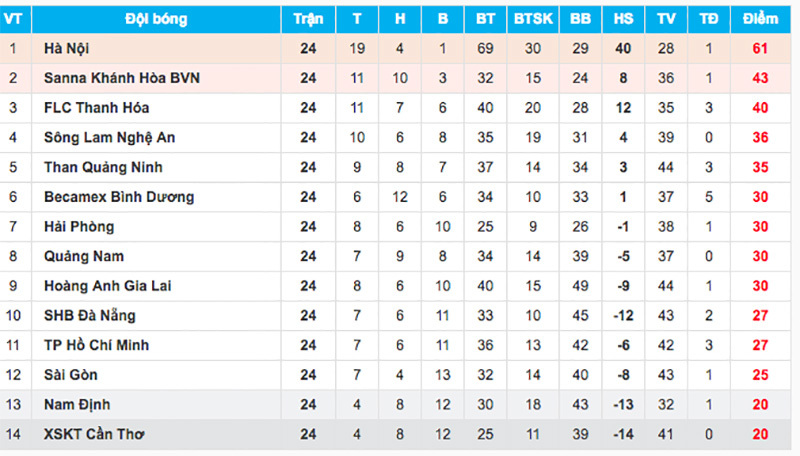Image resolution: width=800 pixels, height=456 pixels.
Task: Sort by the TV column header
Action: (x=666, y=19)
